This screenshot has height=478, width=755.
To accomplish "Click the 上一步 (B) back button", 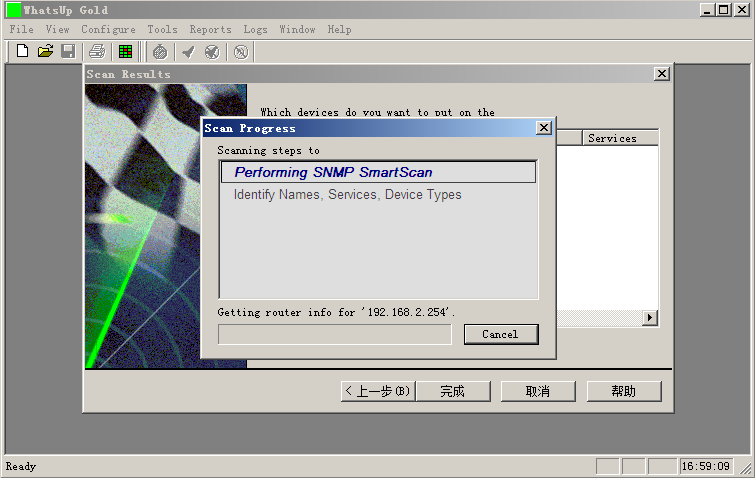I will tap(378, 391).
